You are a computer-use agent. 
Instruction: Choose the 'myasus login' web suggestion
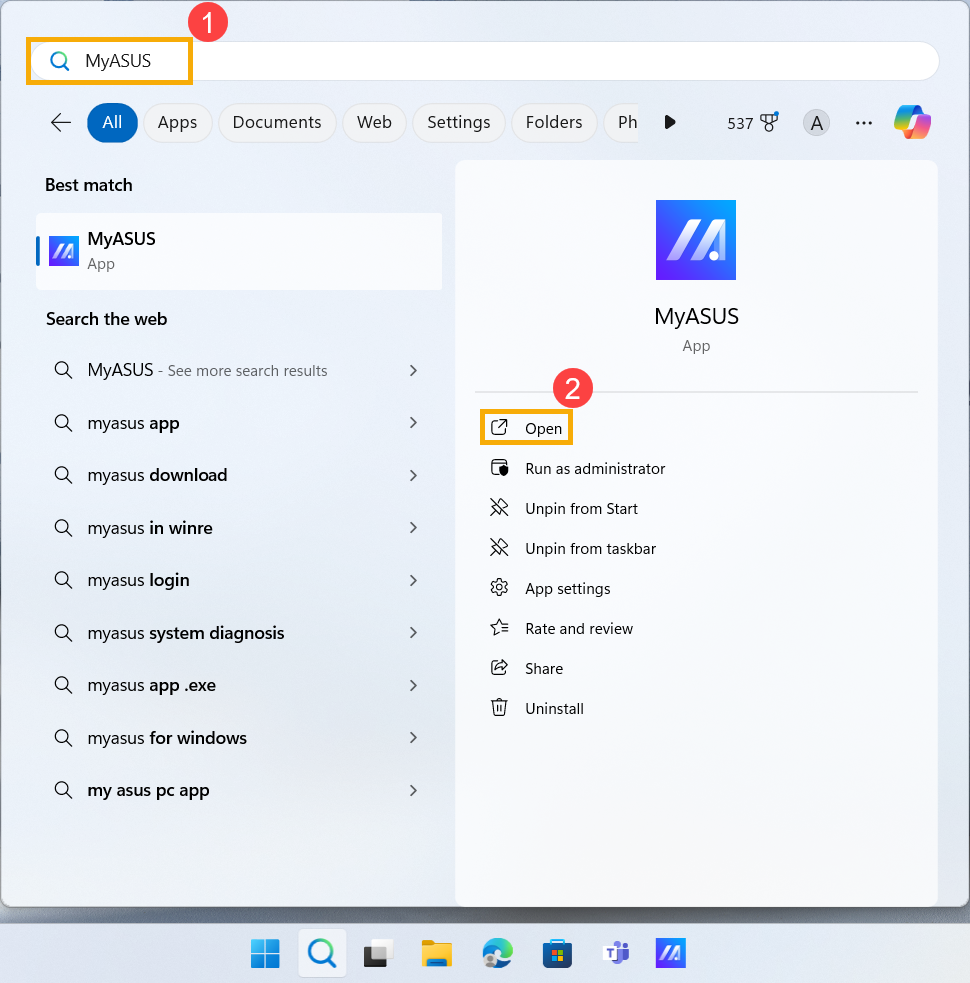pos(239,581)
